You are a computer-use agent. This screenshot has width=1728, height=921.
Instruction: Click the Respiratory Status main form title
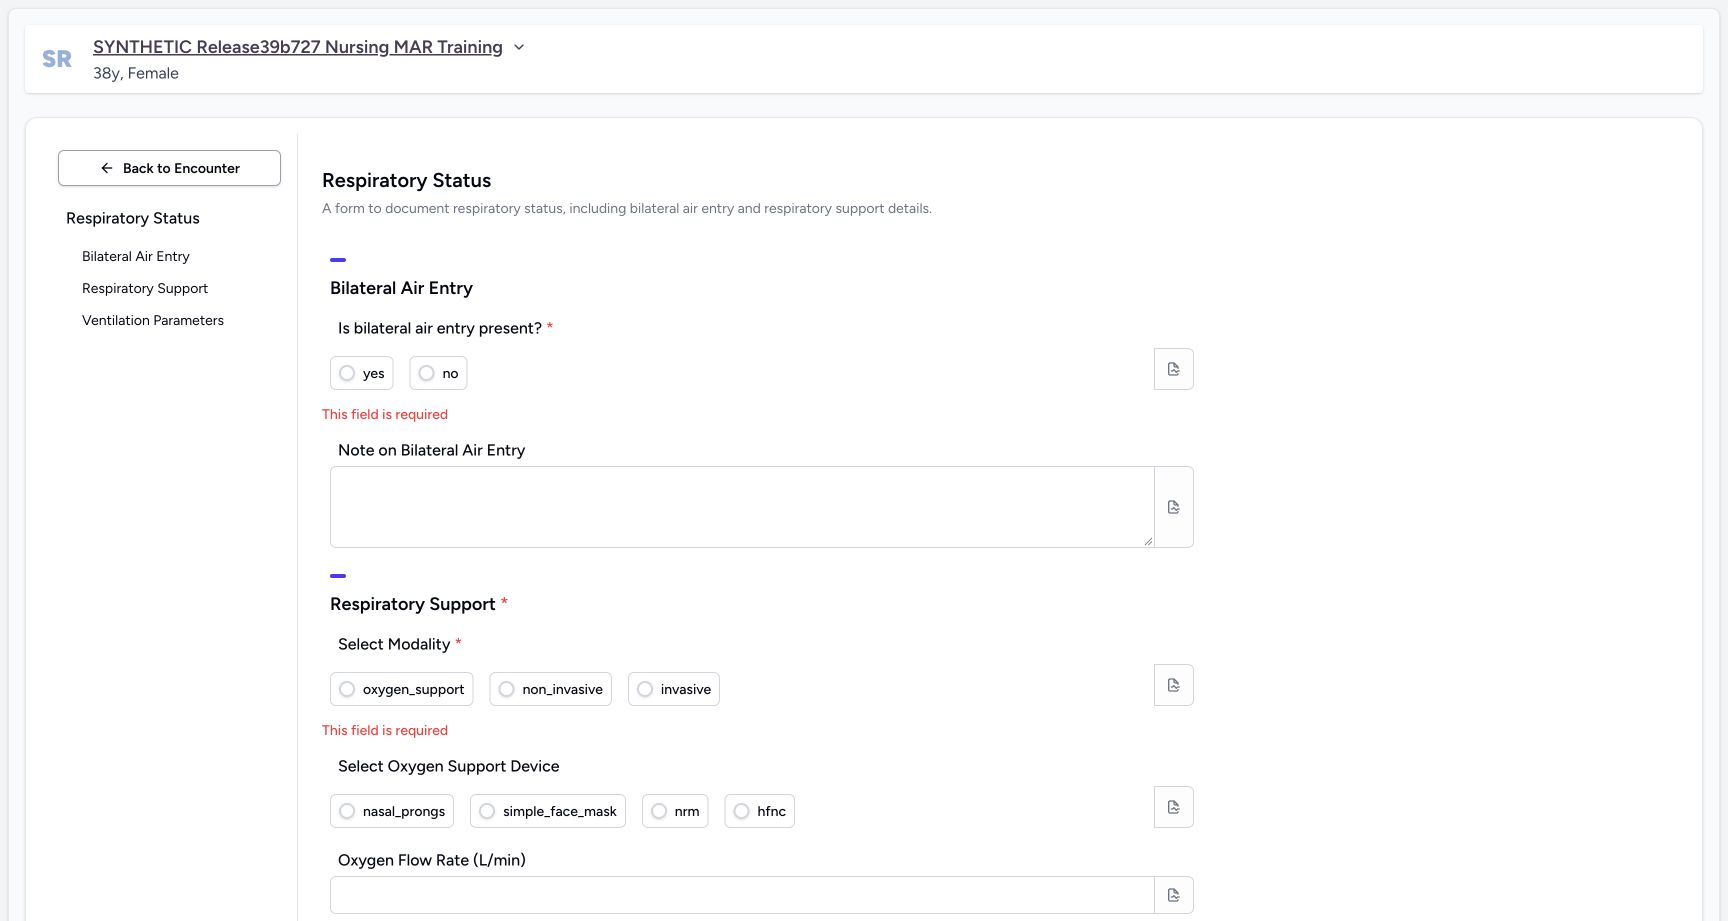[407, 180]
